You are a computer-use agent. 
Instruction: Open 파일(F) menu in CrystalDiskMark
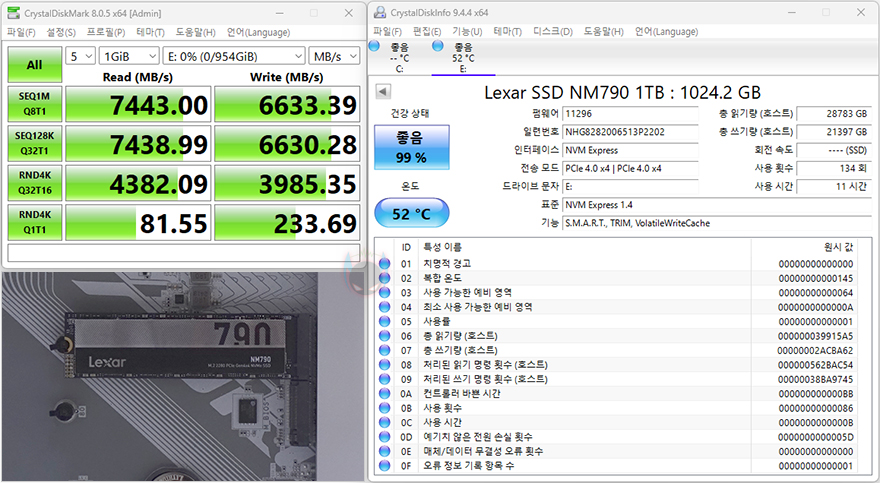click(x=21, y=33)
